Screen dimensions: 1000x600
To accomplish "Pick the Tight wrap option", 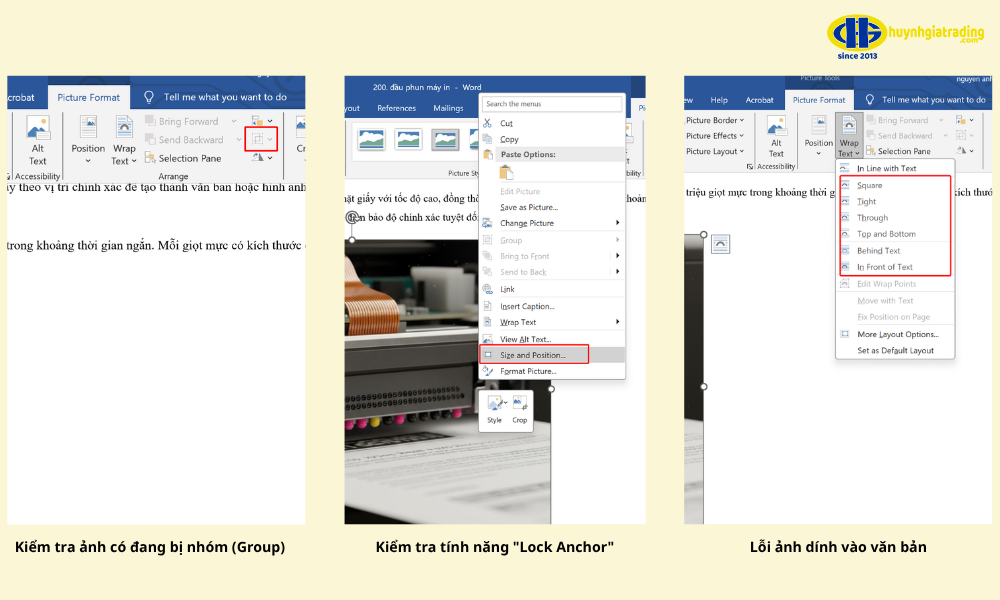I will (x=866, y=202).
